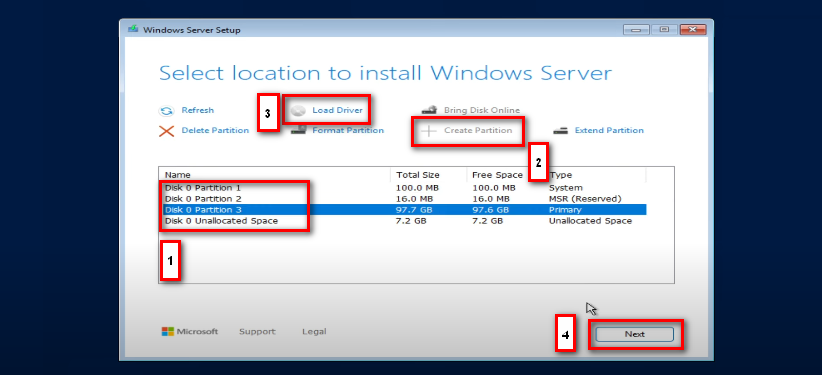
Task: Click the Load Driver disc icon
Action: [x=298, y=111]
